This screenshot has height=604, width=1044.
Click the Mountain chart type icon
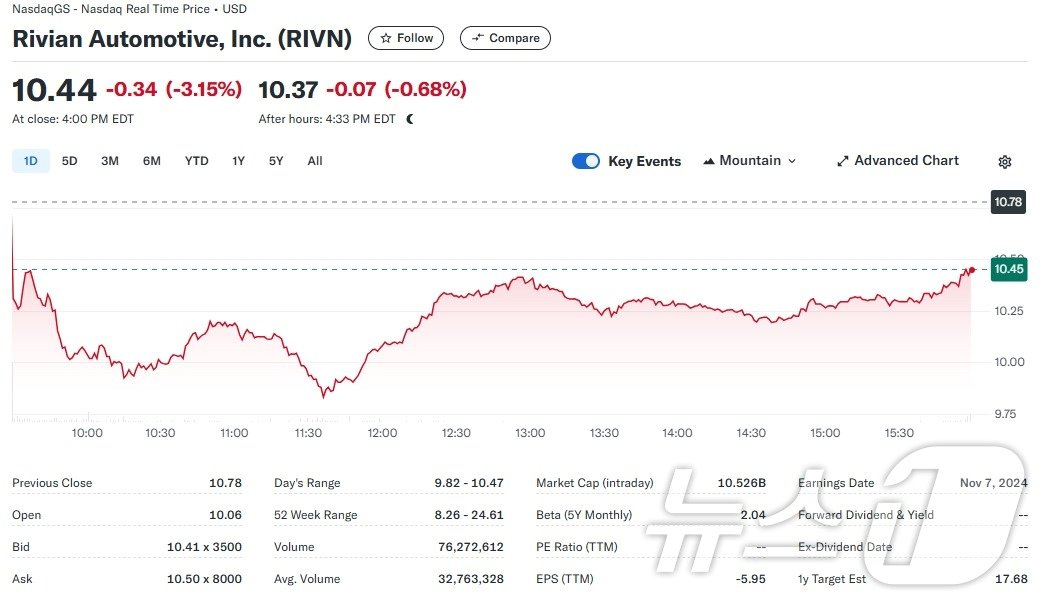[709, 161]
